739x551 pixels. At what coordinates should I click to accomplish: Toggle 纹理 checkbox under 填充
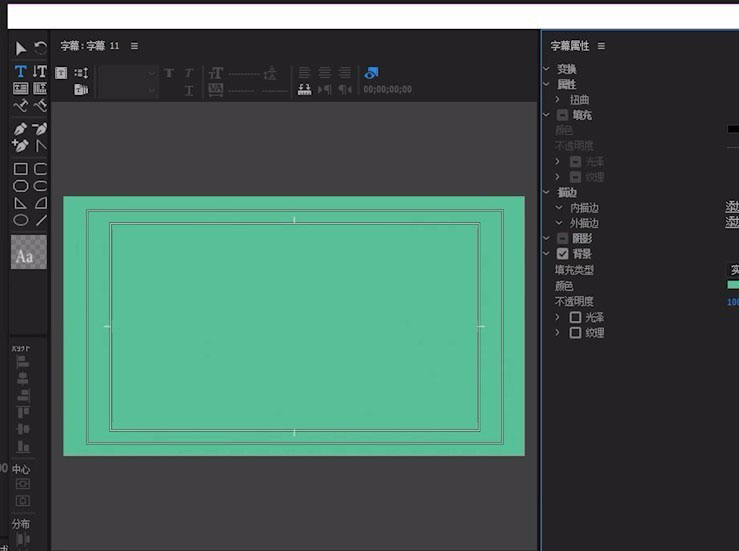click(x=575, y=177)
